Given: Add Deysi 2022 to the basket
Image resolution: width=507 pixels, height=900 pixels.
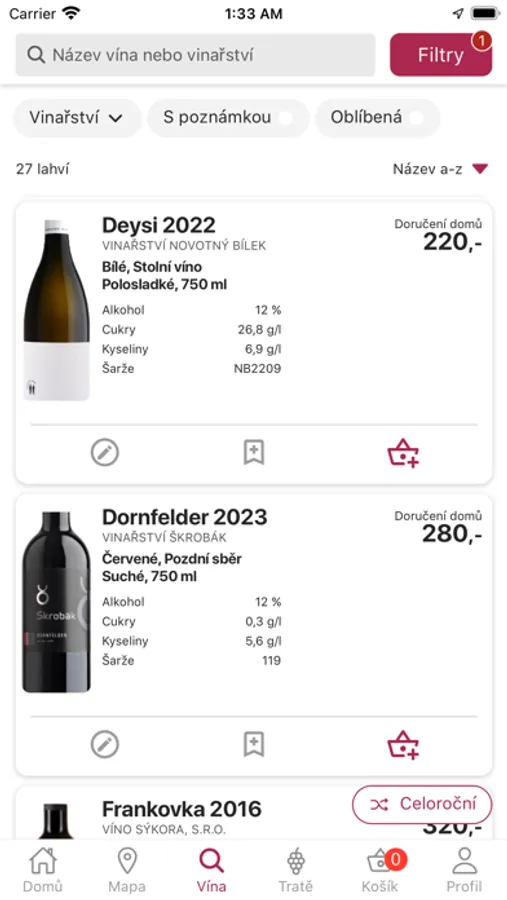Looking at the screenshot, I should click(403, 453).
